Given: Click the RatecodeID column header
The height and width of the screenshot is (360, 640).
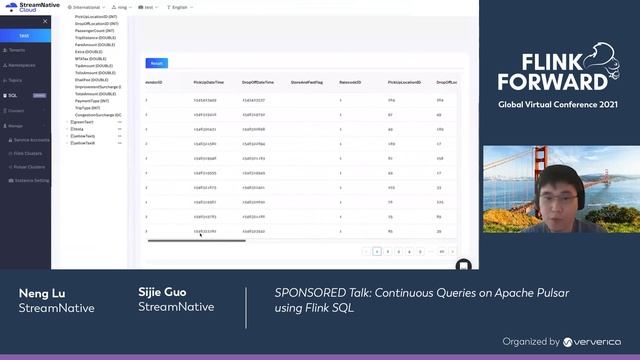Looking at the screenshot, I should point(350,82).
